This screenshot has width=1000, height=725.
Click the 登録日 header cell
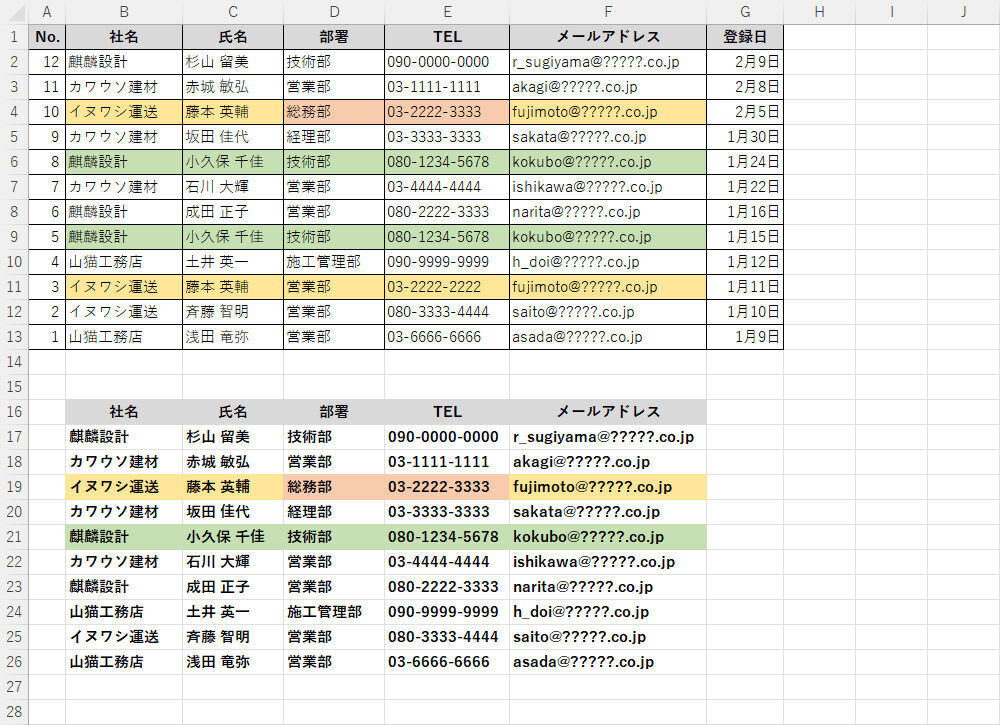click(x=745, y=37)
